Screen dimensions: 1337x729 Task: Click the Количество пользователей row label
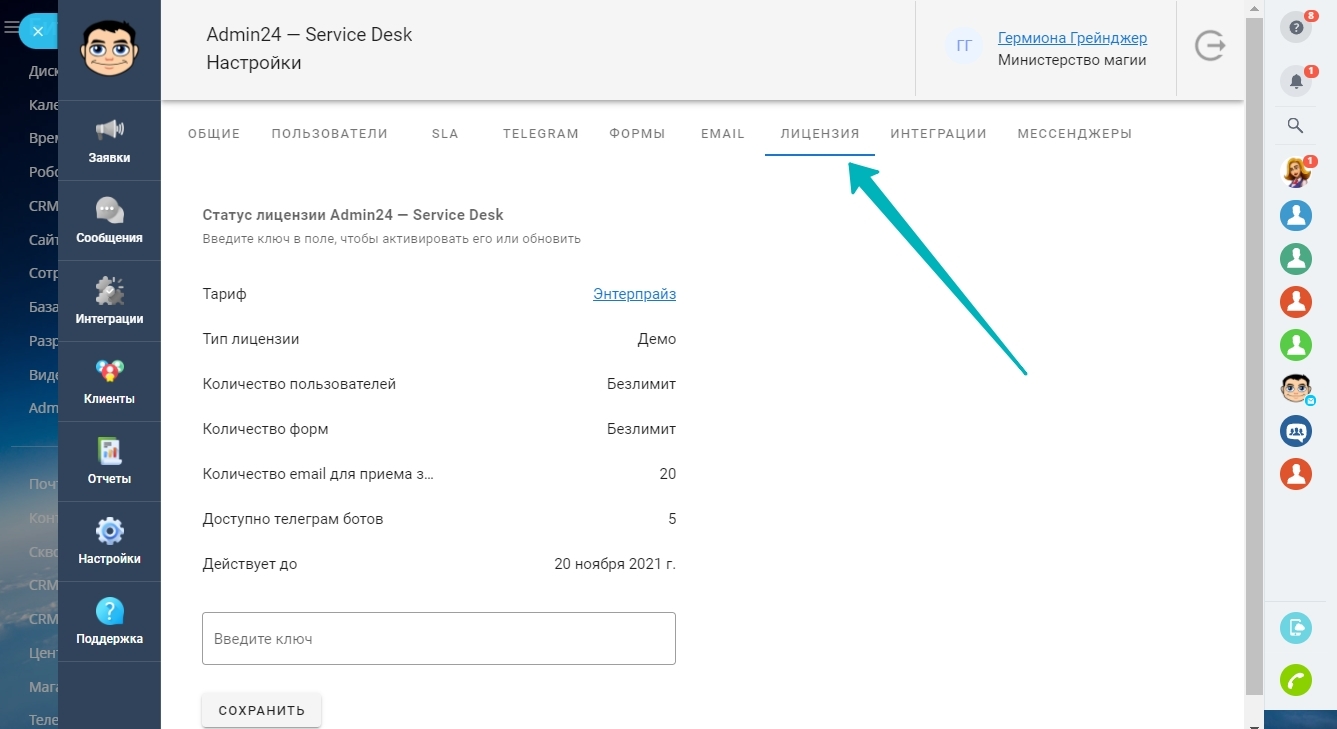pyautogui.click(x=299, y=384)
